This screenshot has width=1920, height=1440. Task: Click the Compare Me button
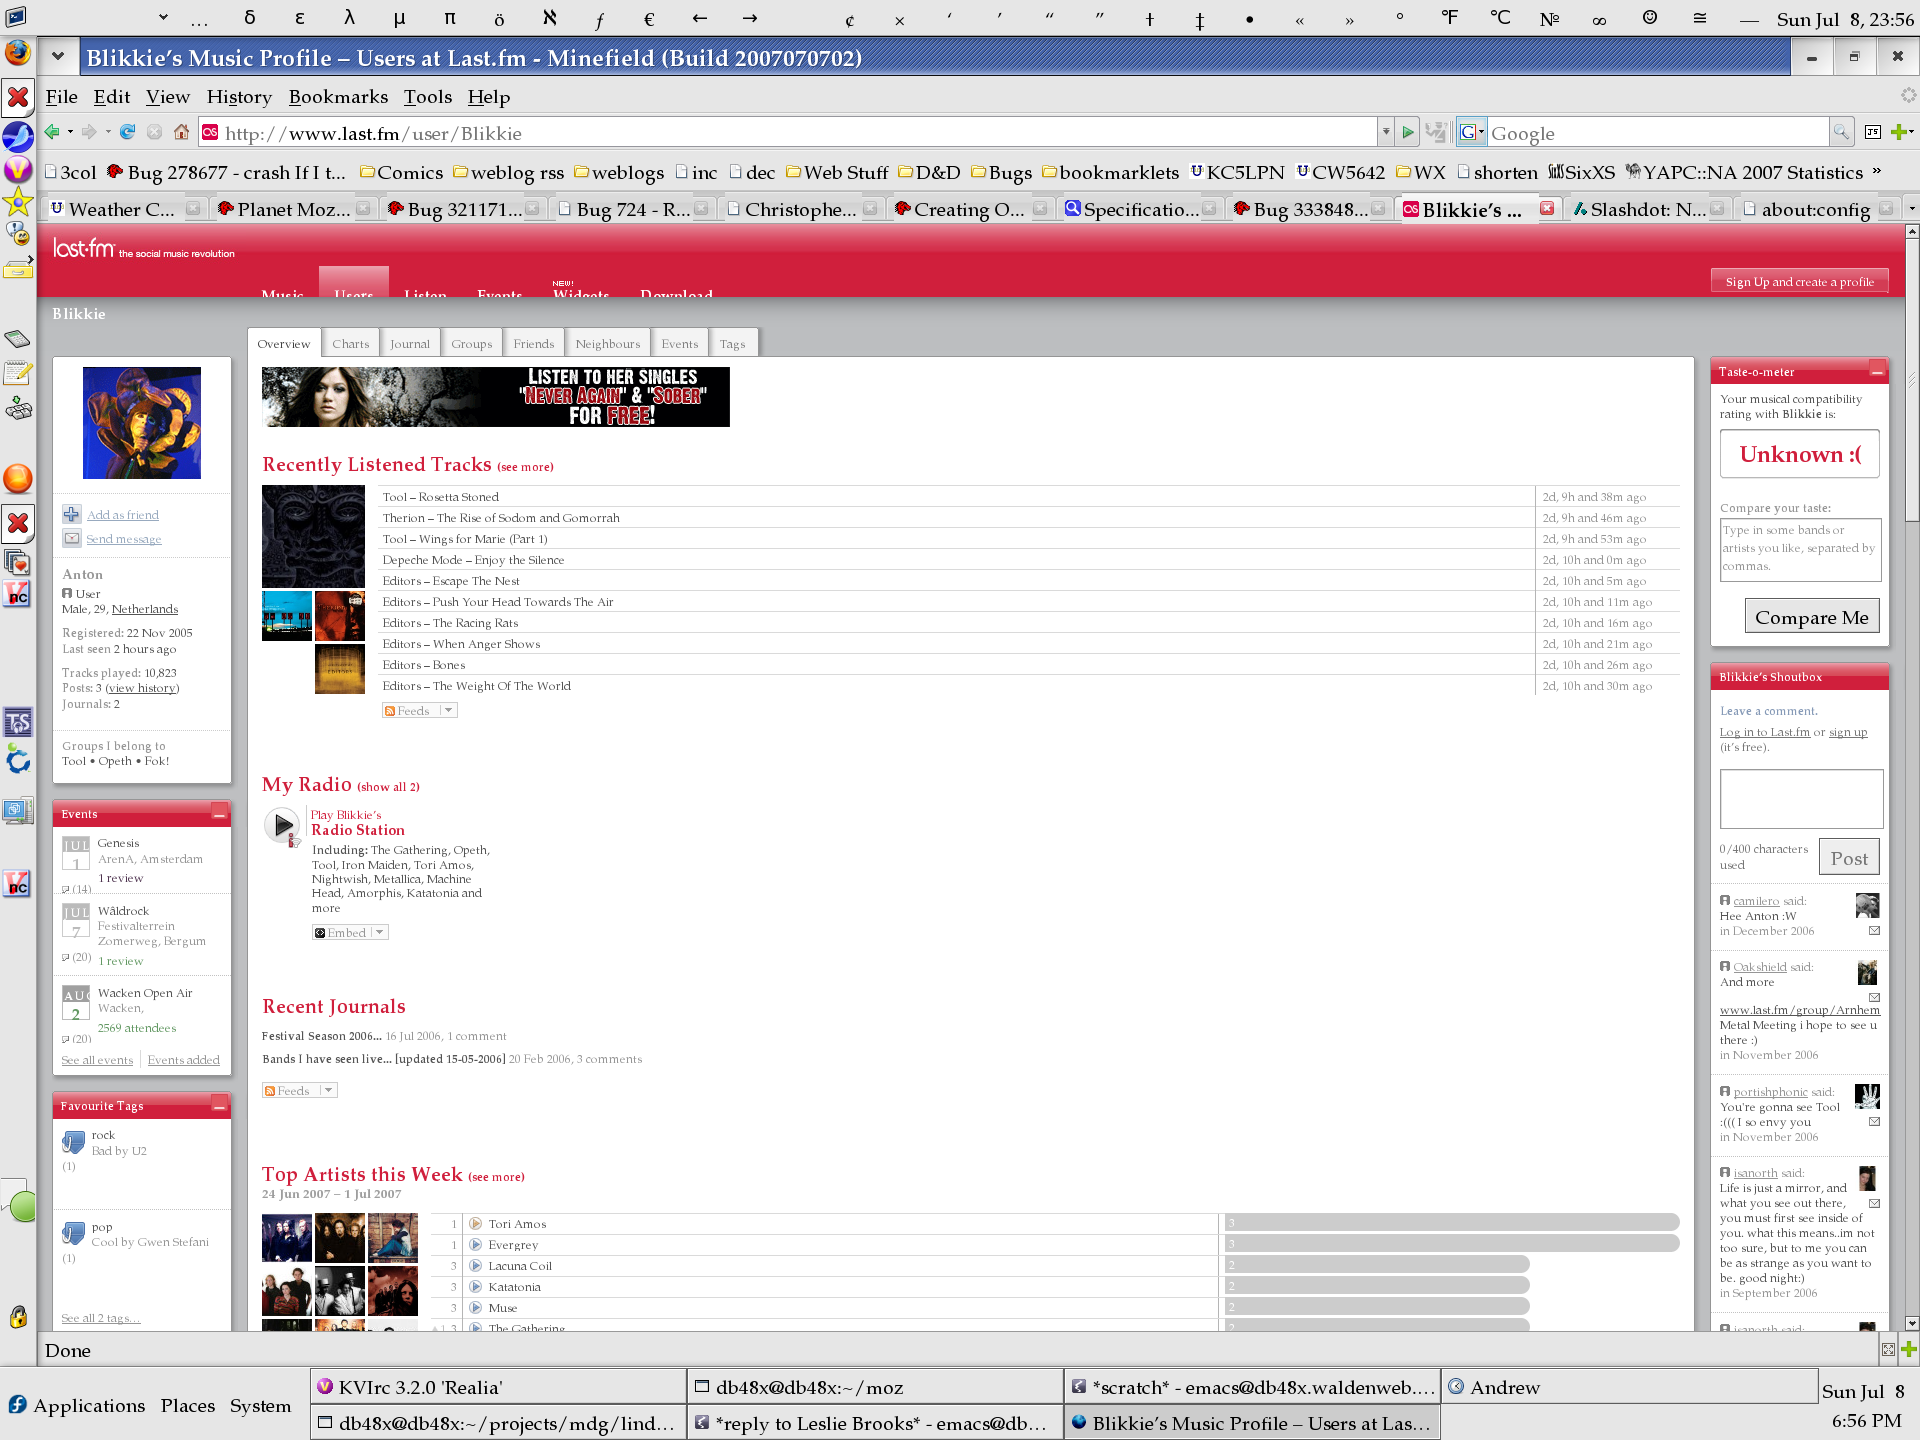coord(1812,617)
